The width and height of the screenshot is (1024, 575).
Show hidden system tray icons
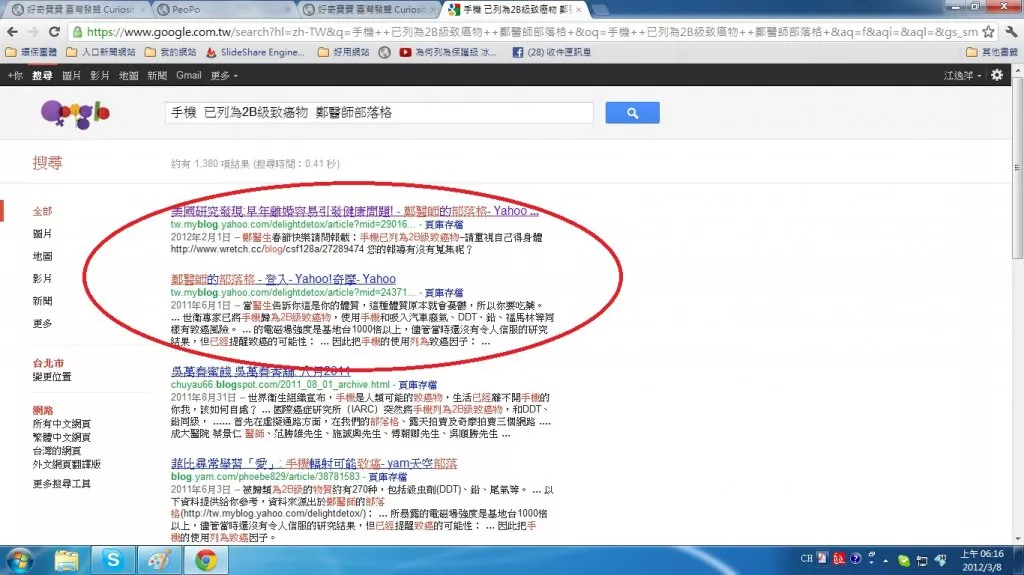click(x=886, y=560)
